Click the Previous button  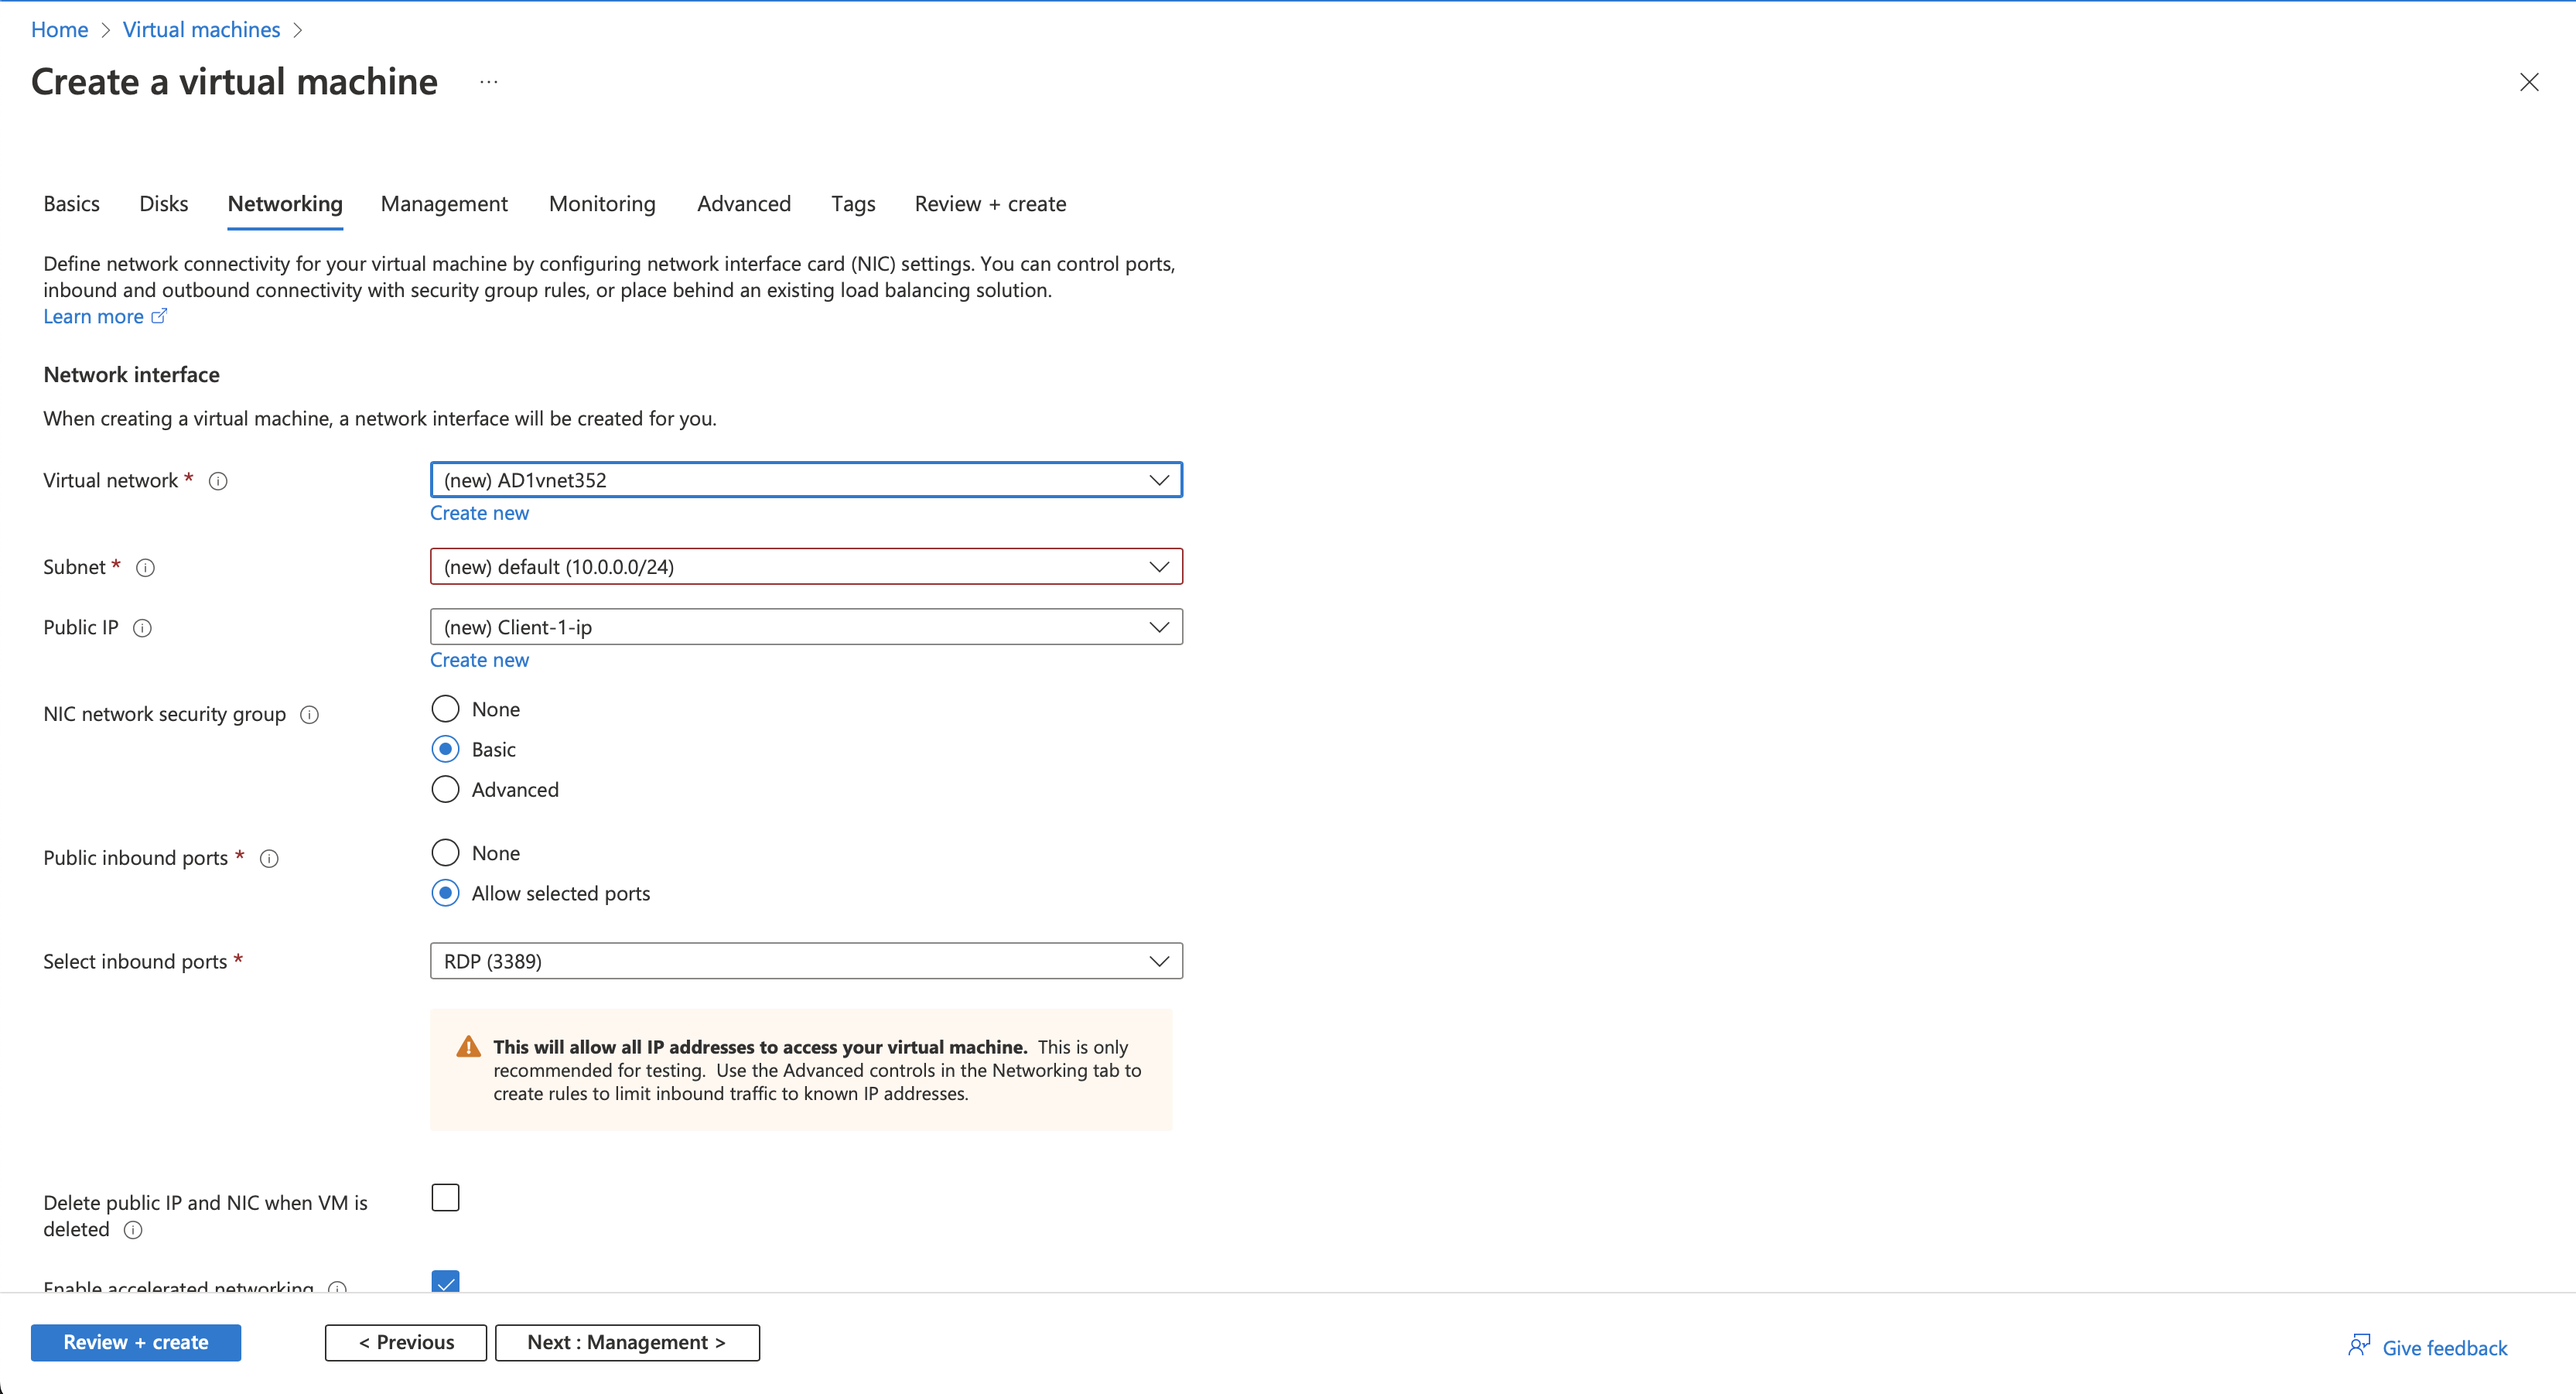[406, 1343]
